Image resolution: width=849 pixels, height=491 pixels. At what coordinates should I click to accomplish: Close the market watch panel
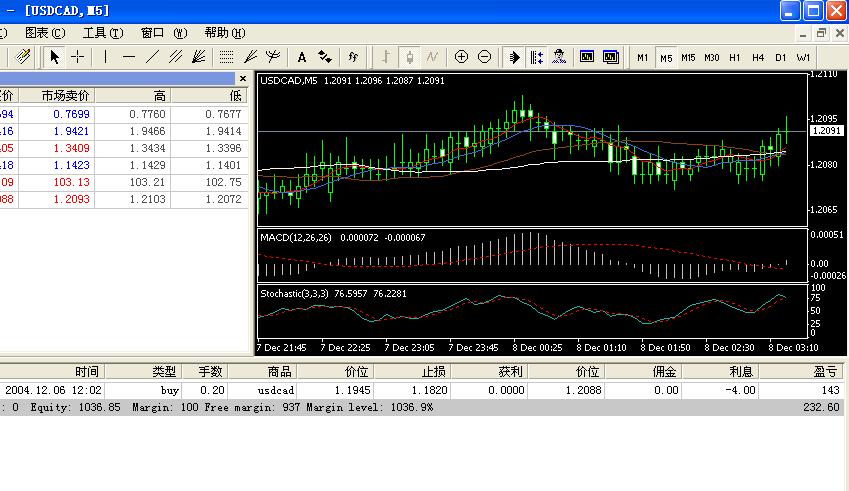(243, 78)
